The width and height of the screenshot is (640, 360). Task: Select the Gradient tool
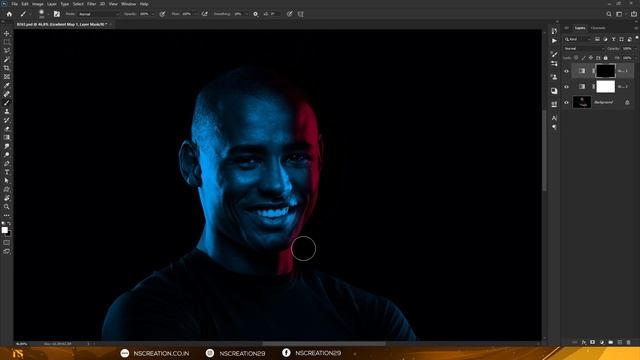pyautogui.click(x=7, y=137)
